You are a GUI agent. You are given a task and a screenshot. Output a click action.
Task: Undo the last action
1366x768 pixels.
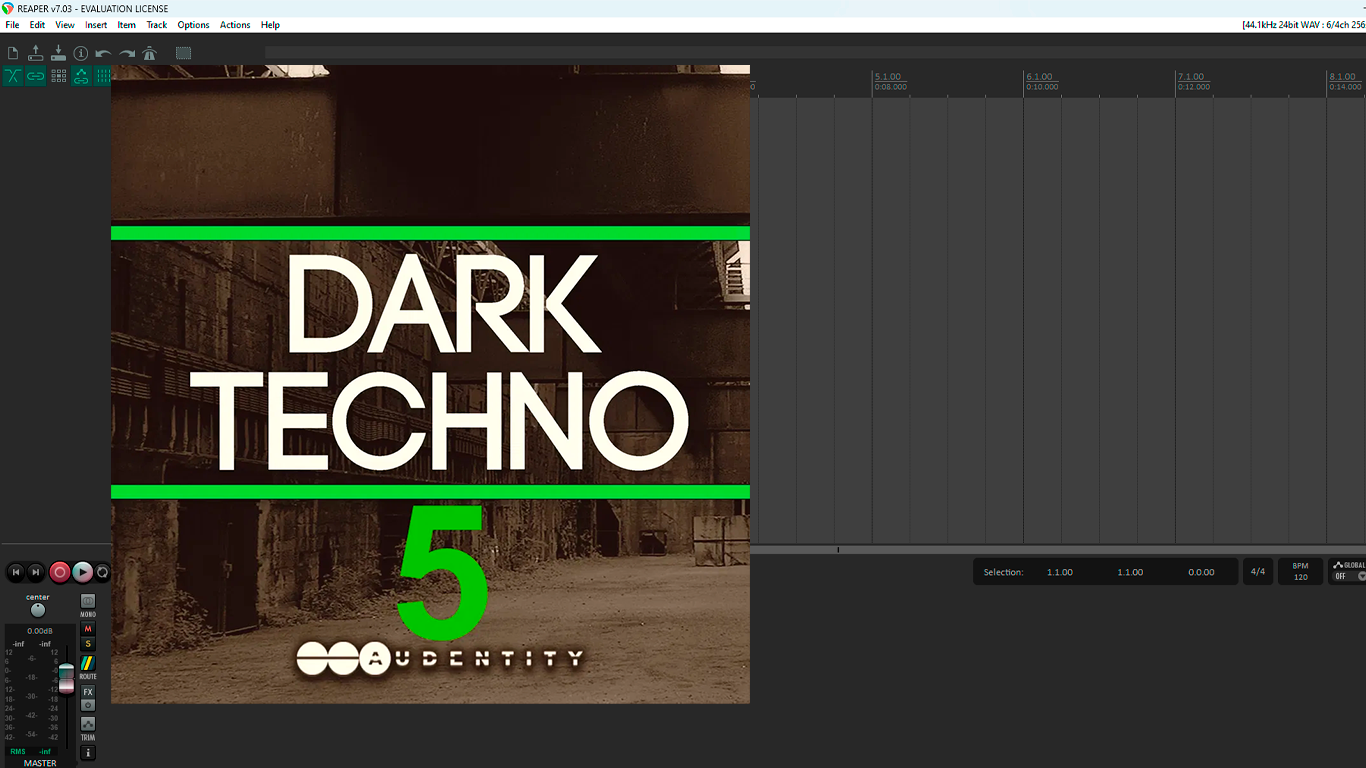click(104, 53)
